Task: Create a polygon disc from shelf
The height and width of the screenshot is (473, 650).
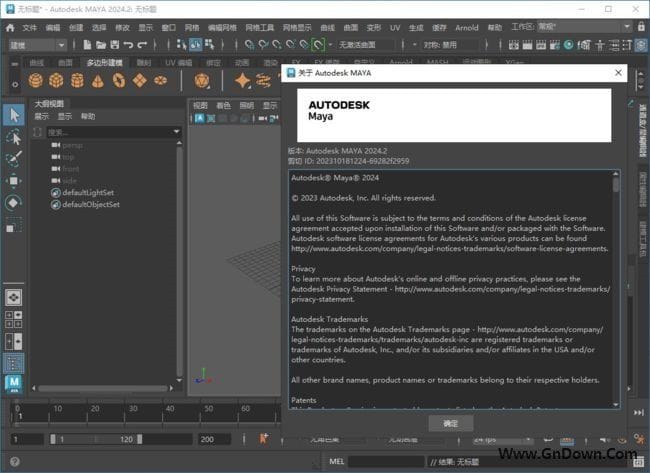Action: coord(160,80)
